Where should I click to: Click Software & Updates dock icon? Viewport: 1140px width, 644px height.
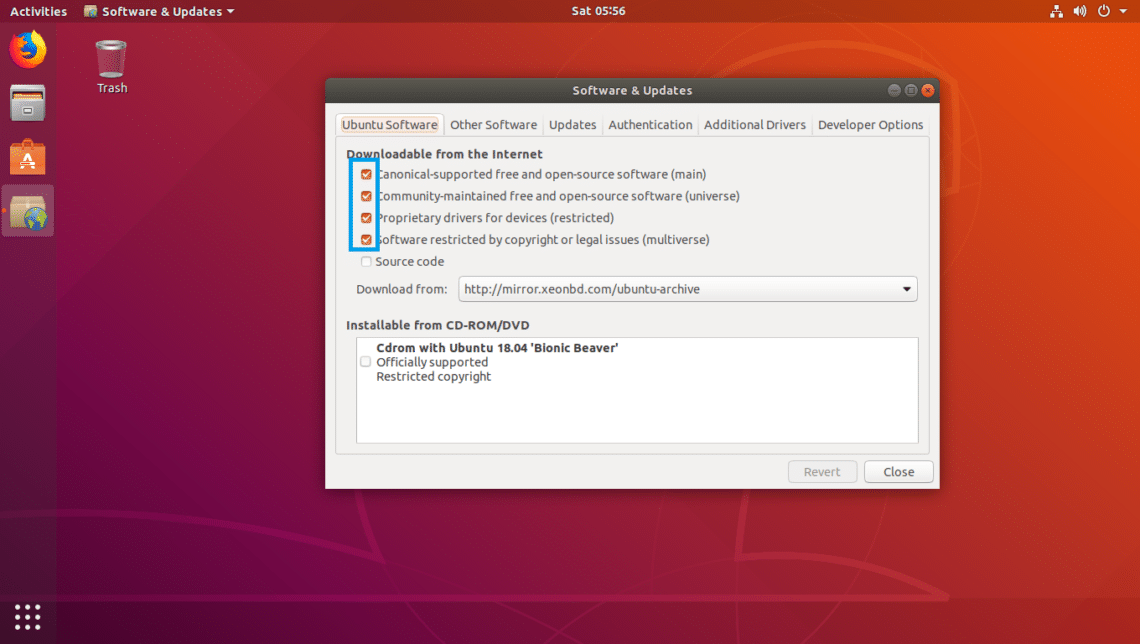click(28, 211)
